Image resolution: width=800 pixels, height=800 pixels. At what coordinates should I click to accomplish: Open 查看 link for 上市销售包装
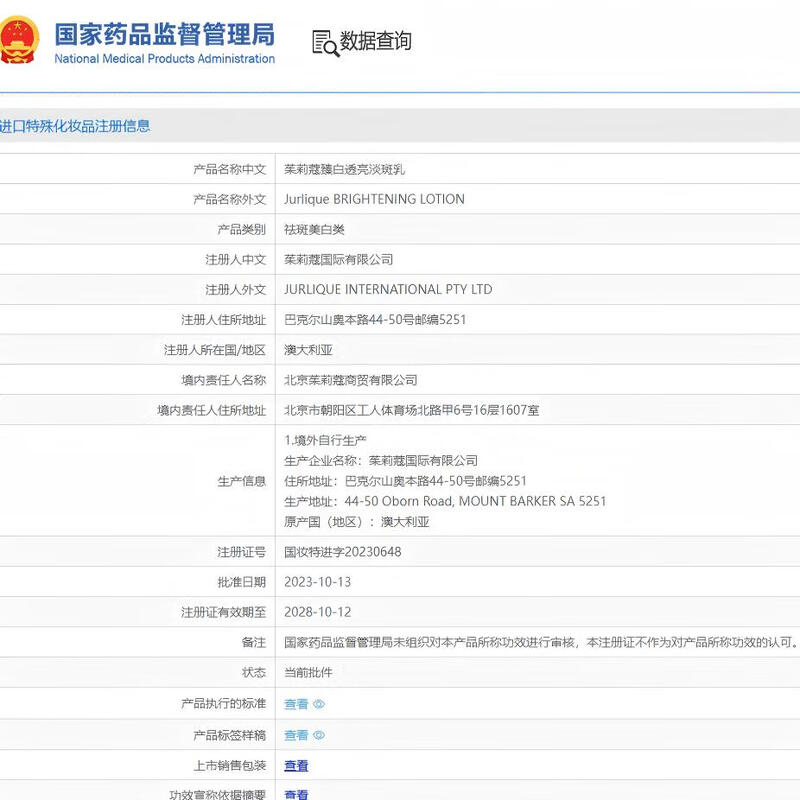(x=296, y=765)
